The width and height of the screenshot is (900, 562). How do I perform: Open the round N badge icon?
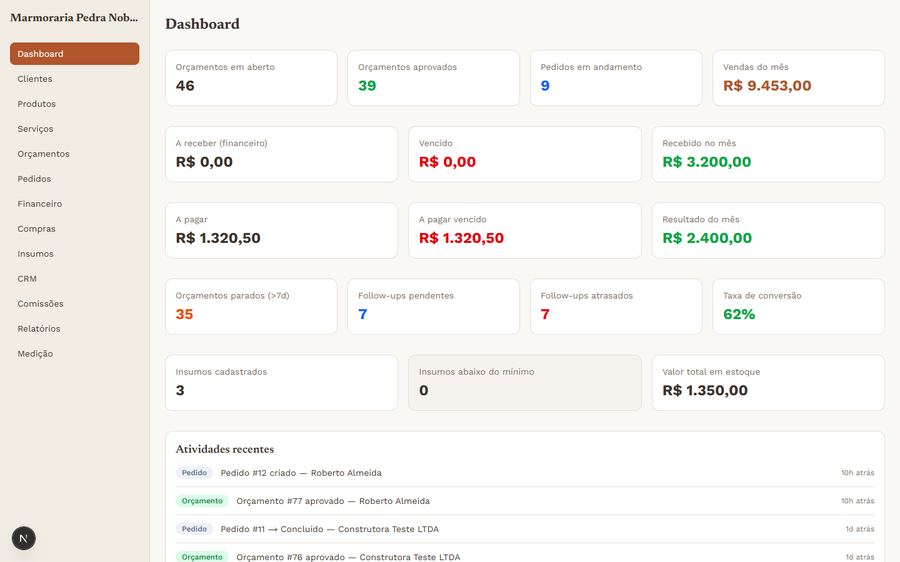click(24, 538)
